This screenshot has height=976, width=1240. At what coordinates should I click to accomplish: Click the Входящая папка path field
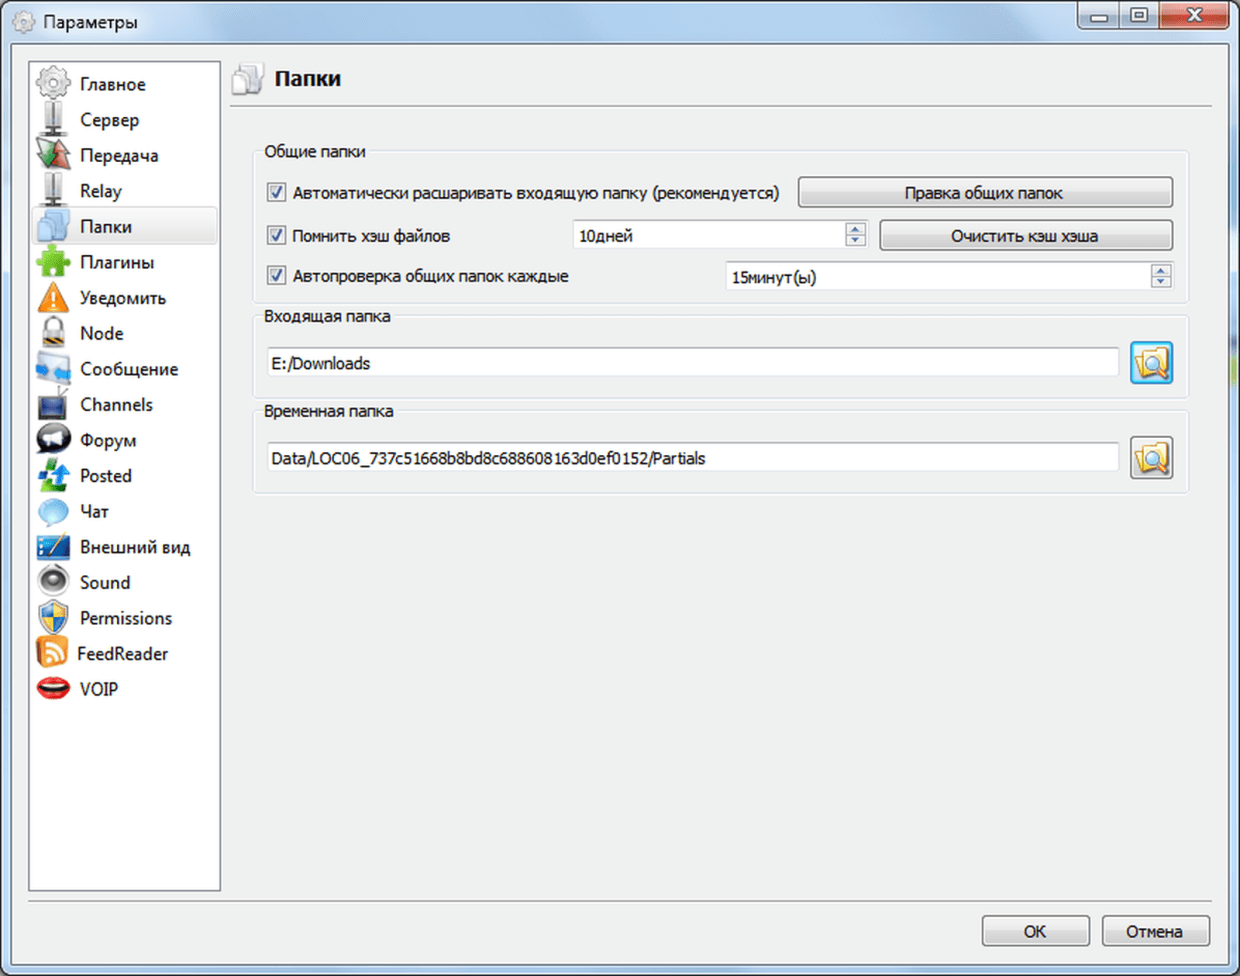[x=692, y=363]
